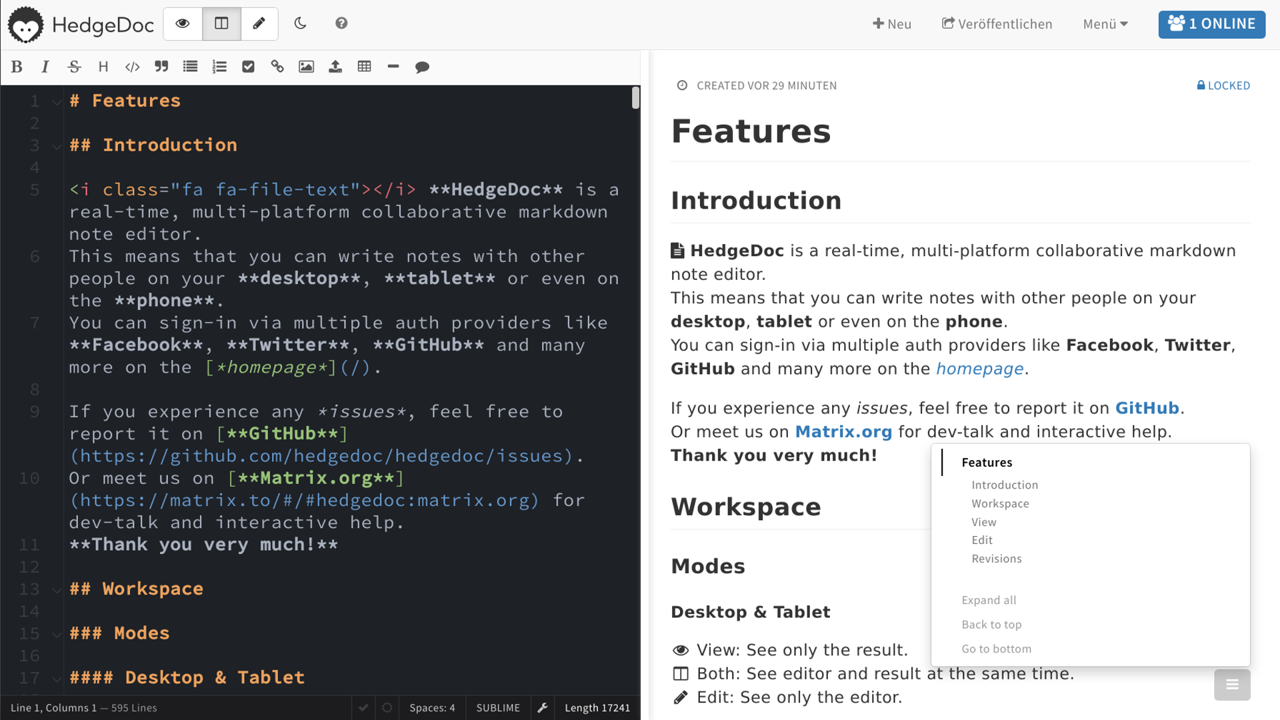Select Workspace in the table of contents

(x=1000, y=503)
